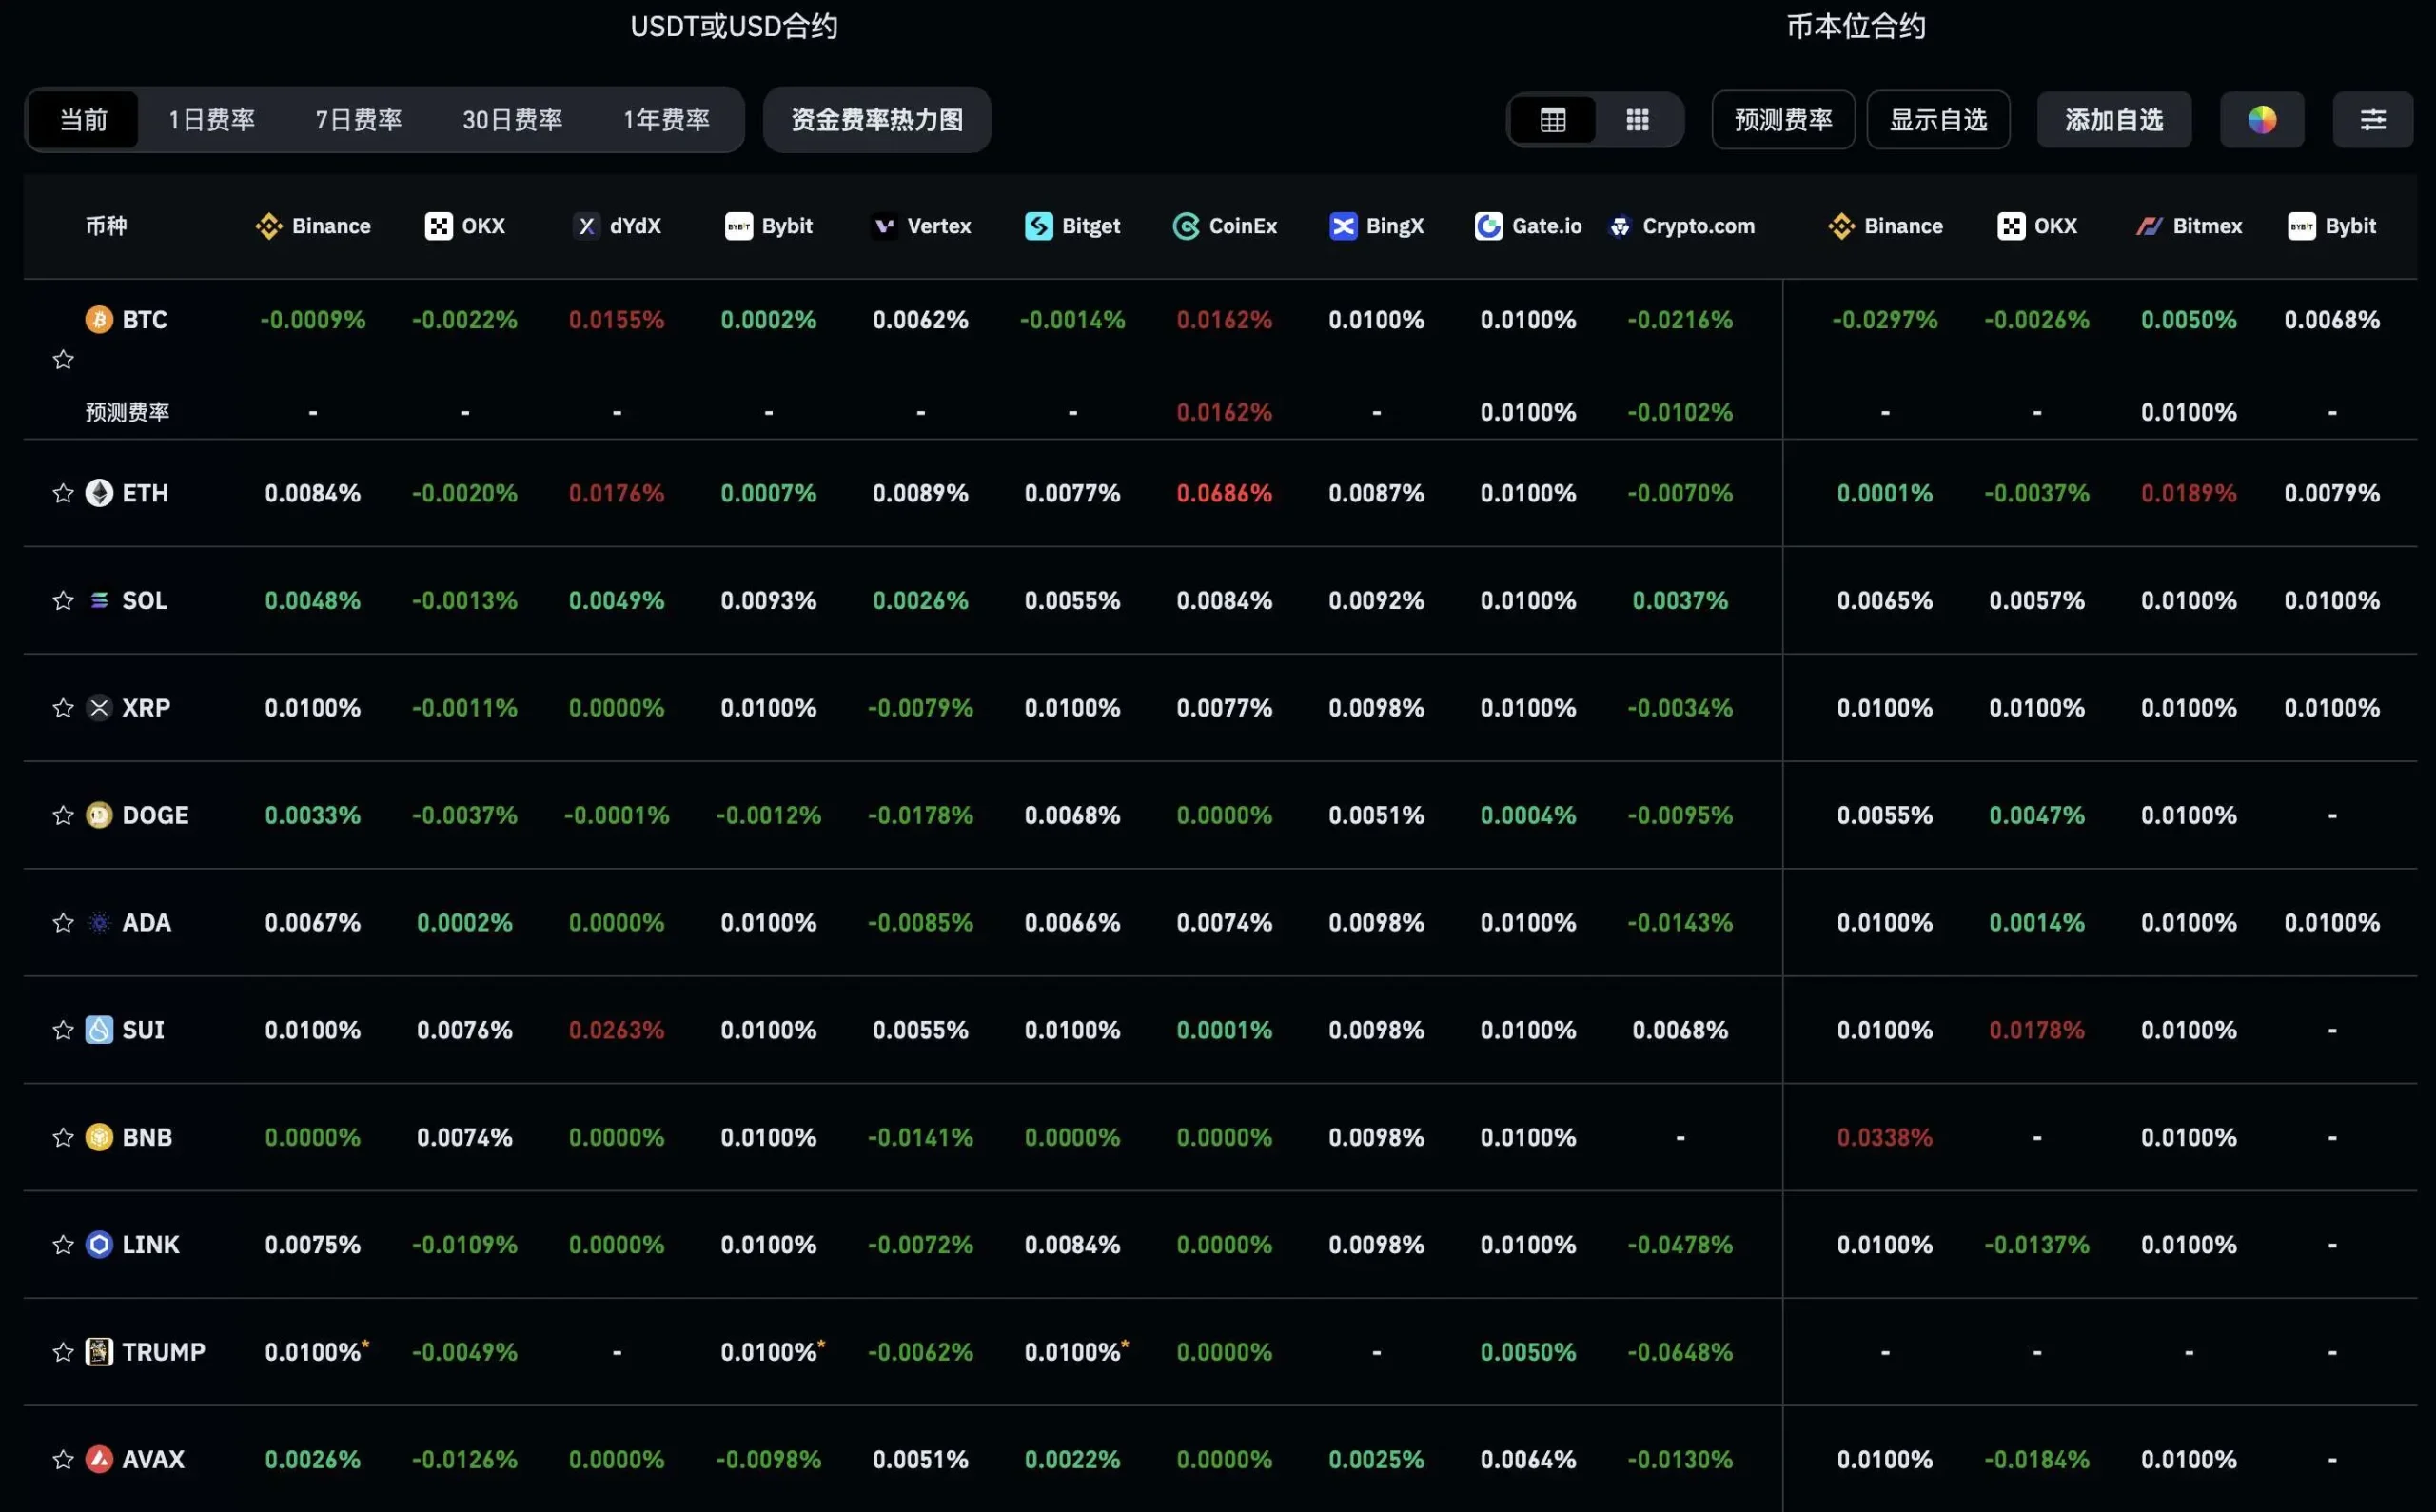
Task: Mark SOL with favorite star
Action: [x=63, y=600]
